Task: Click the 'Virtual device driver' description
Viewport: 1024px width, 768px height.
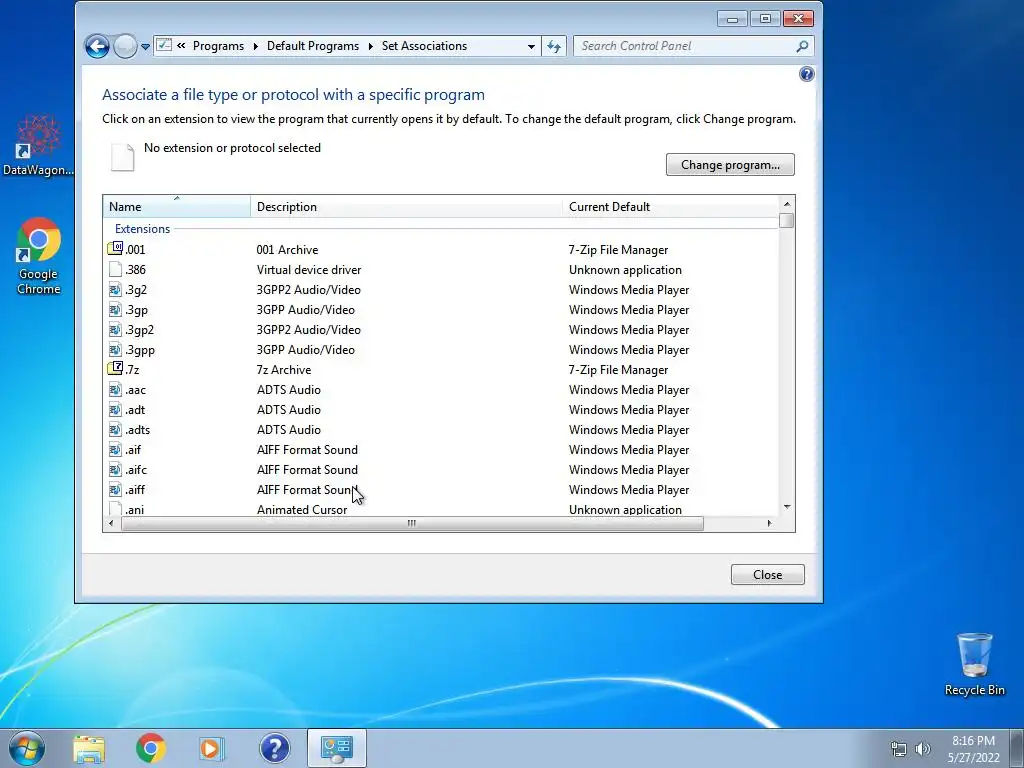Action: [309, 270]
